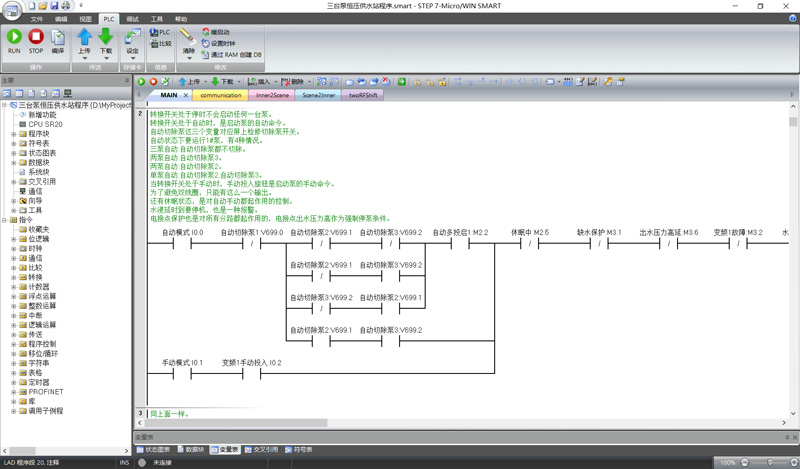Click the blue 上传 upload arrow in ribbon

[85, 37]
